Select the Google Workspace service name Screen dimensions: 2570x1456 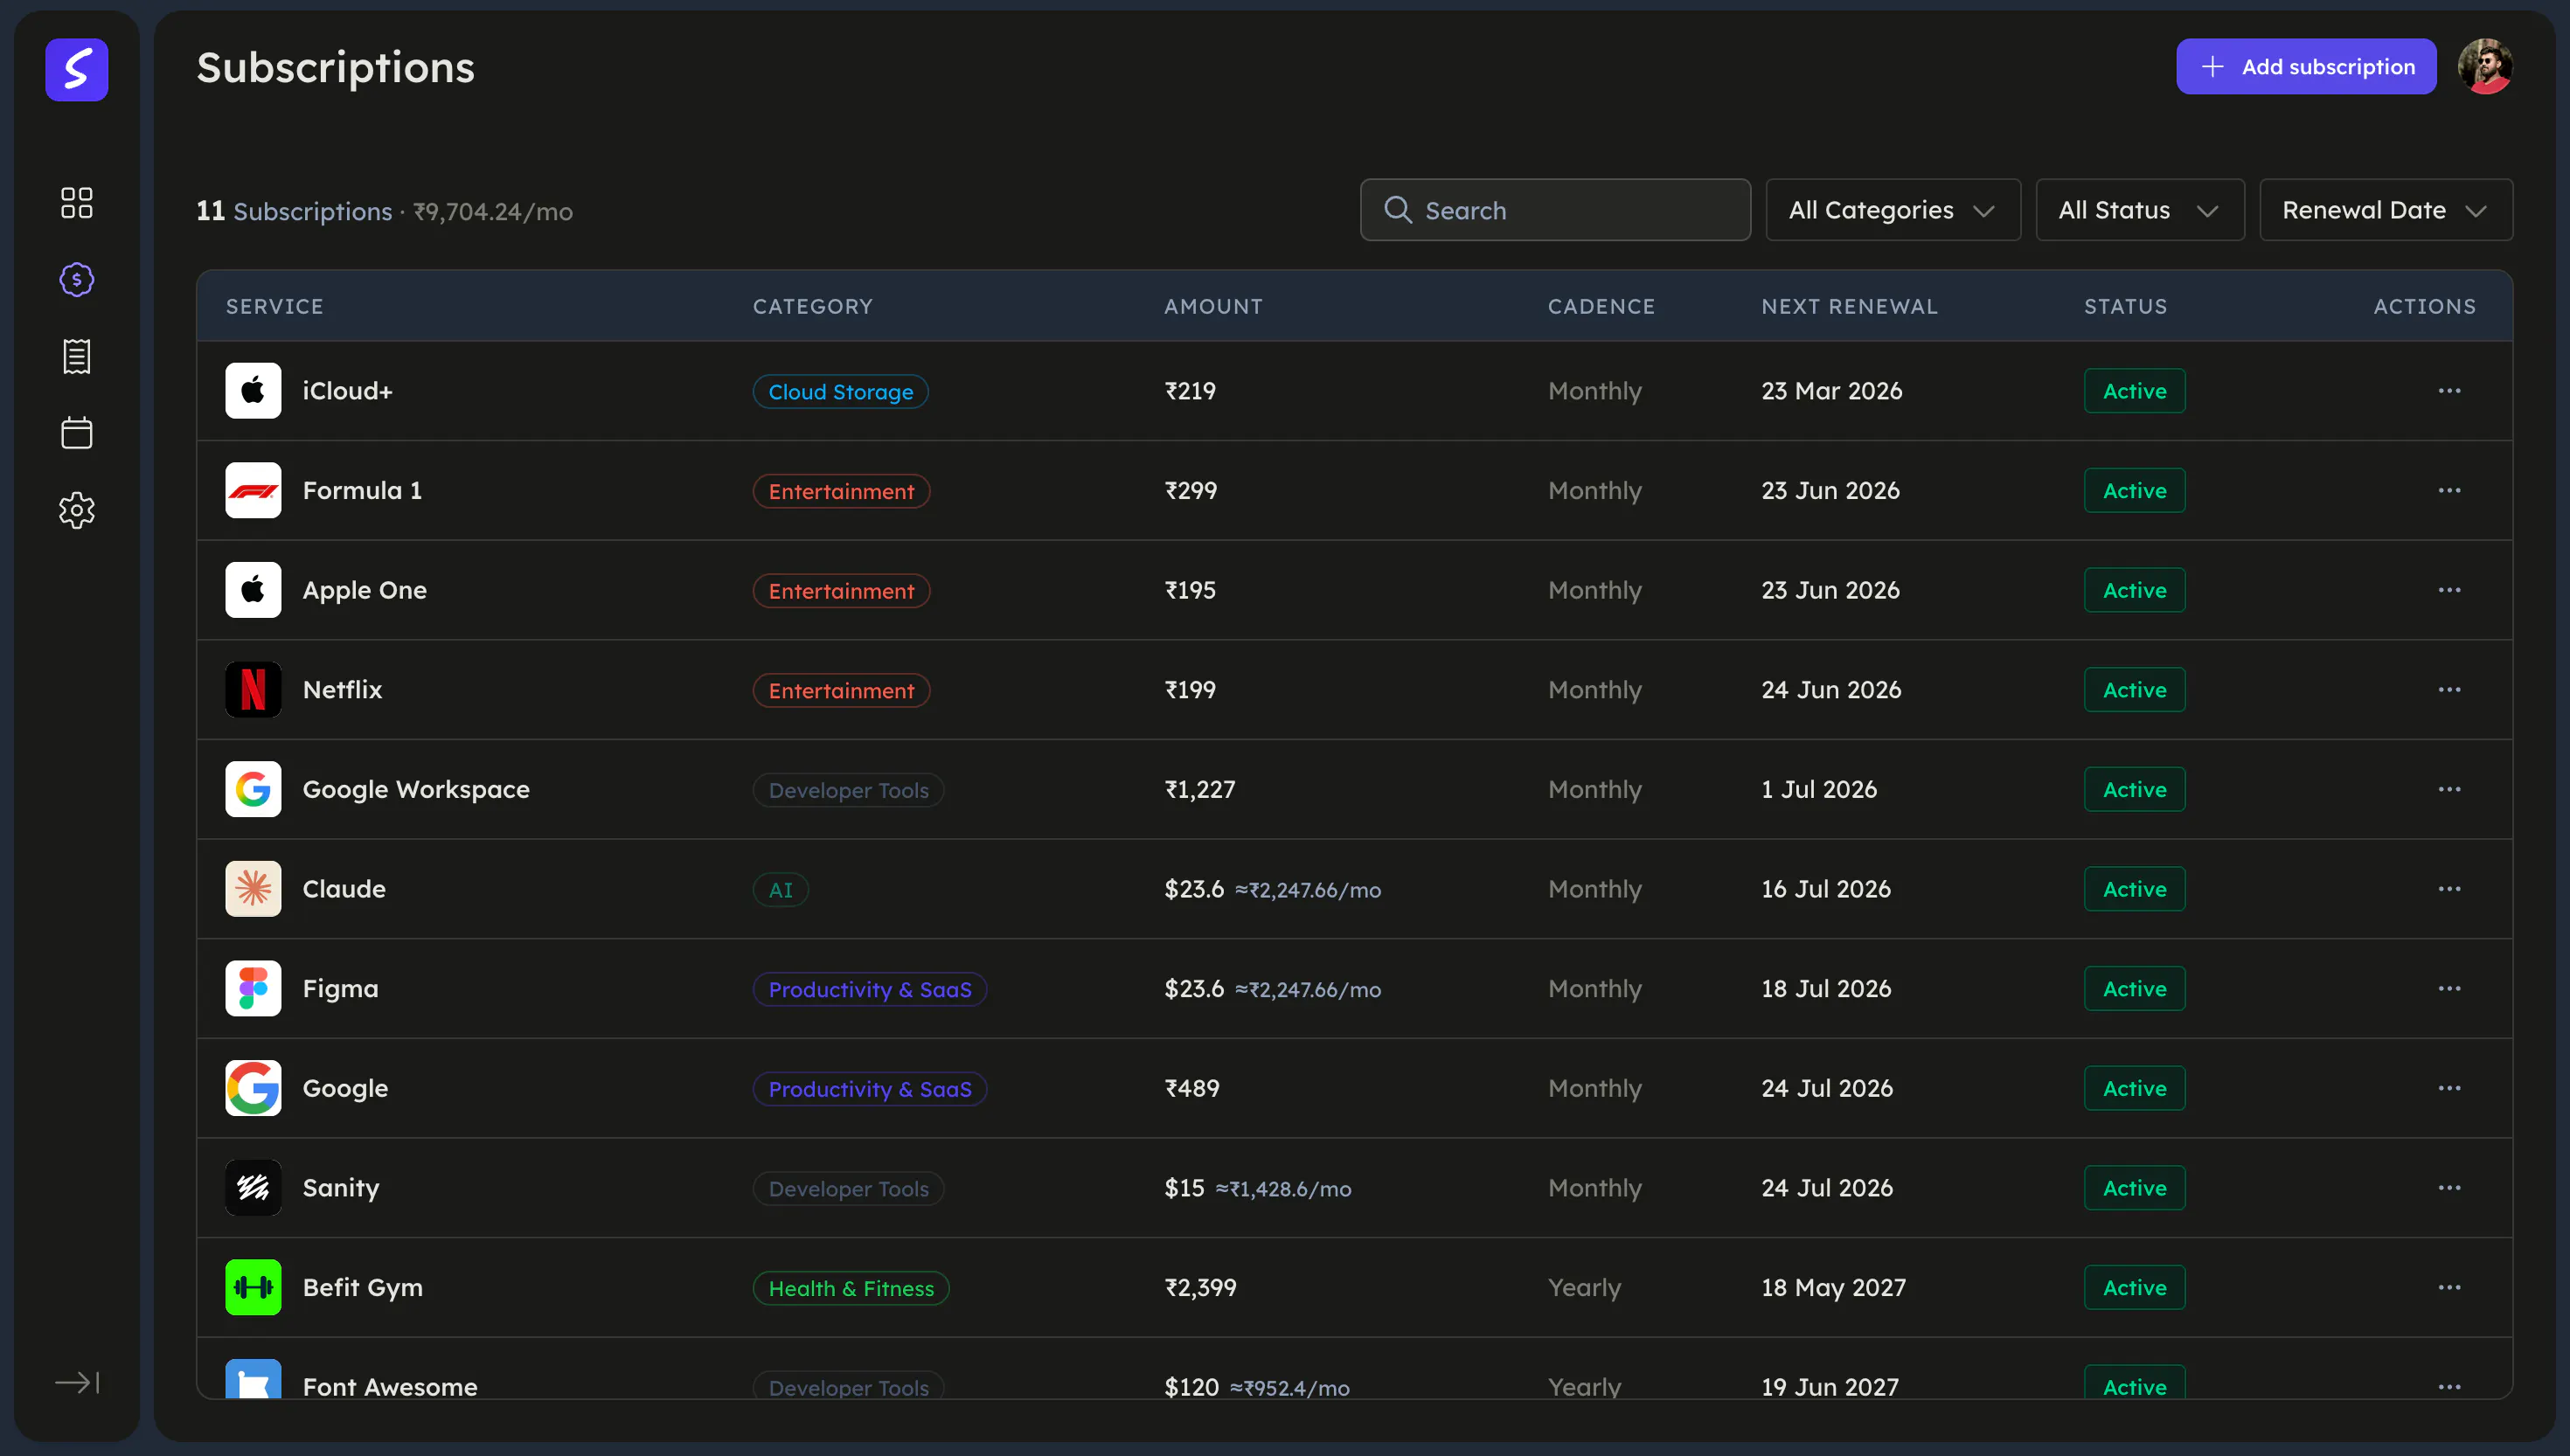(416, 790)
